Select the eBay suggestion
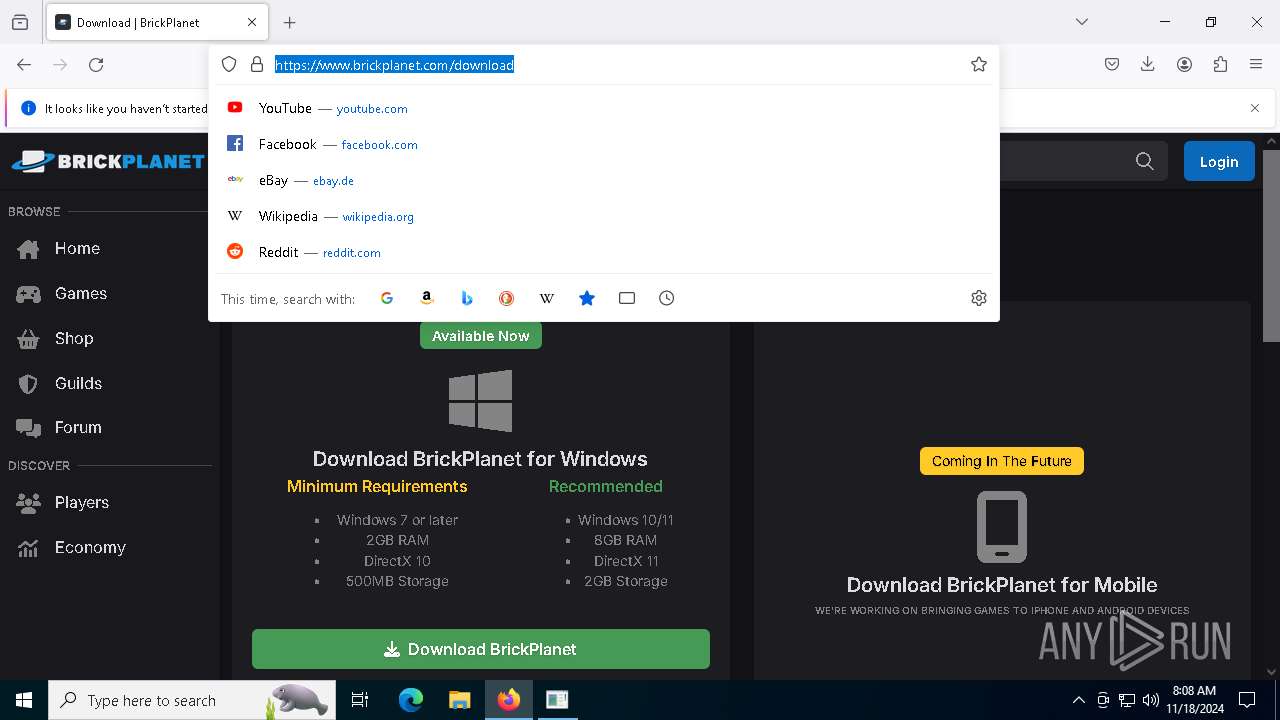The image size is (1280, 720). [x=604, y=180]
